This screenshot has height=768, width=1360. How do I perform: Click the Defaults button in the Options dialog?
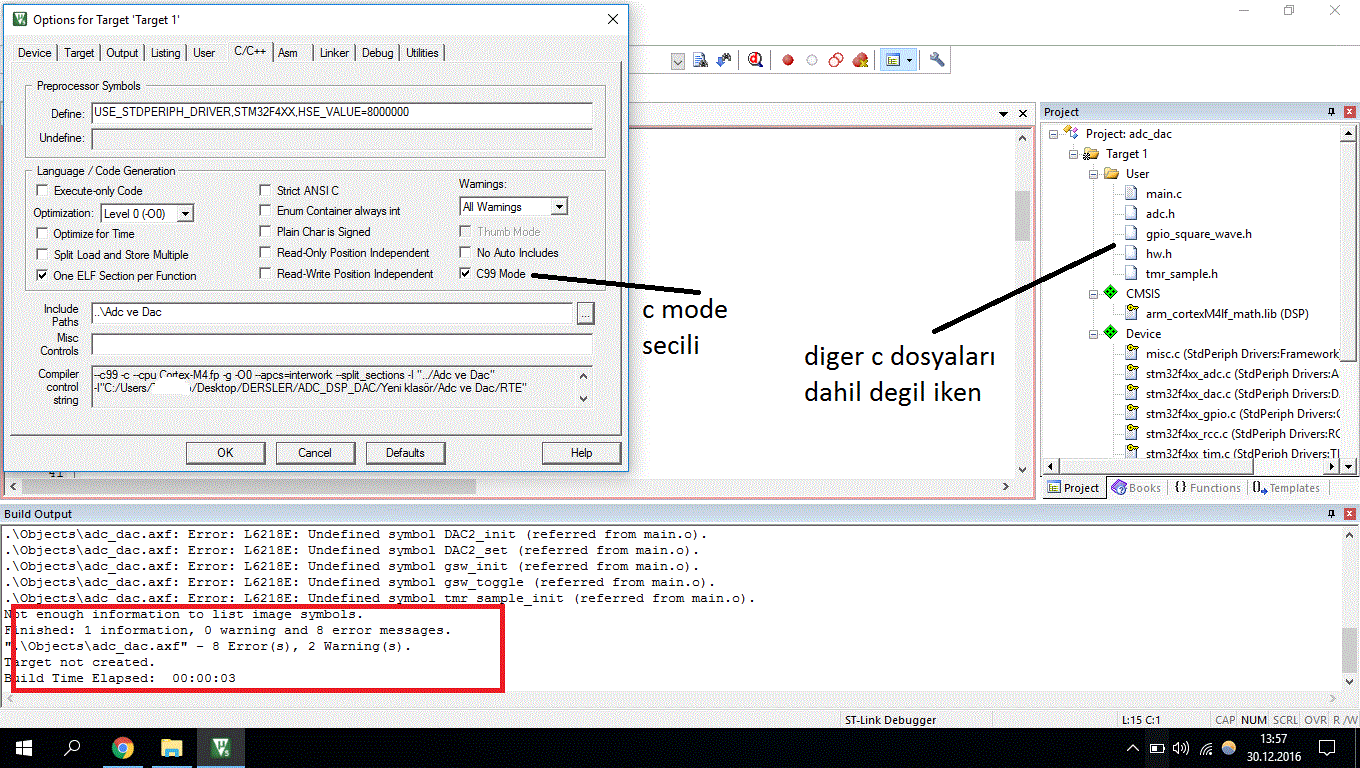[405, 453]
